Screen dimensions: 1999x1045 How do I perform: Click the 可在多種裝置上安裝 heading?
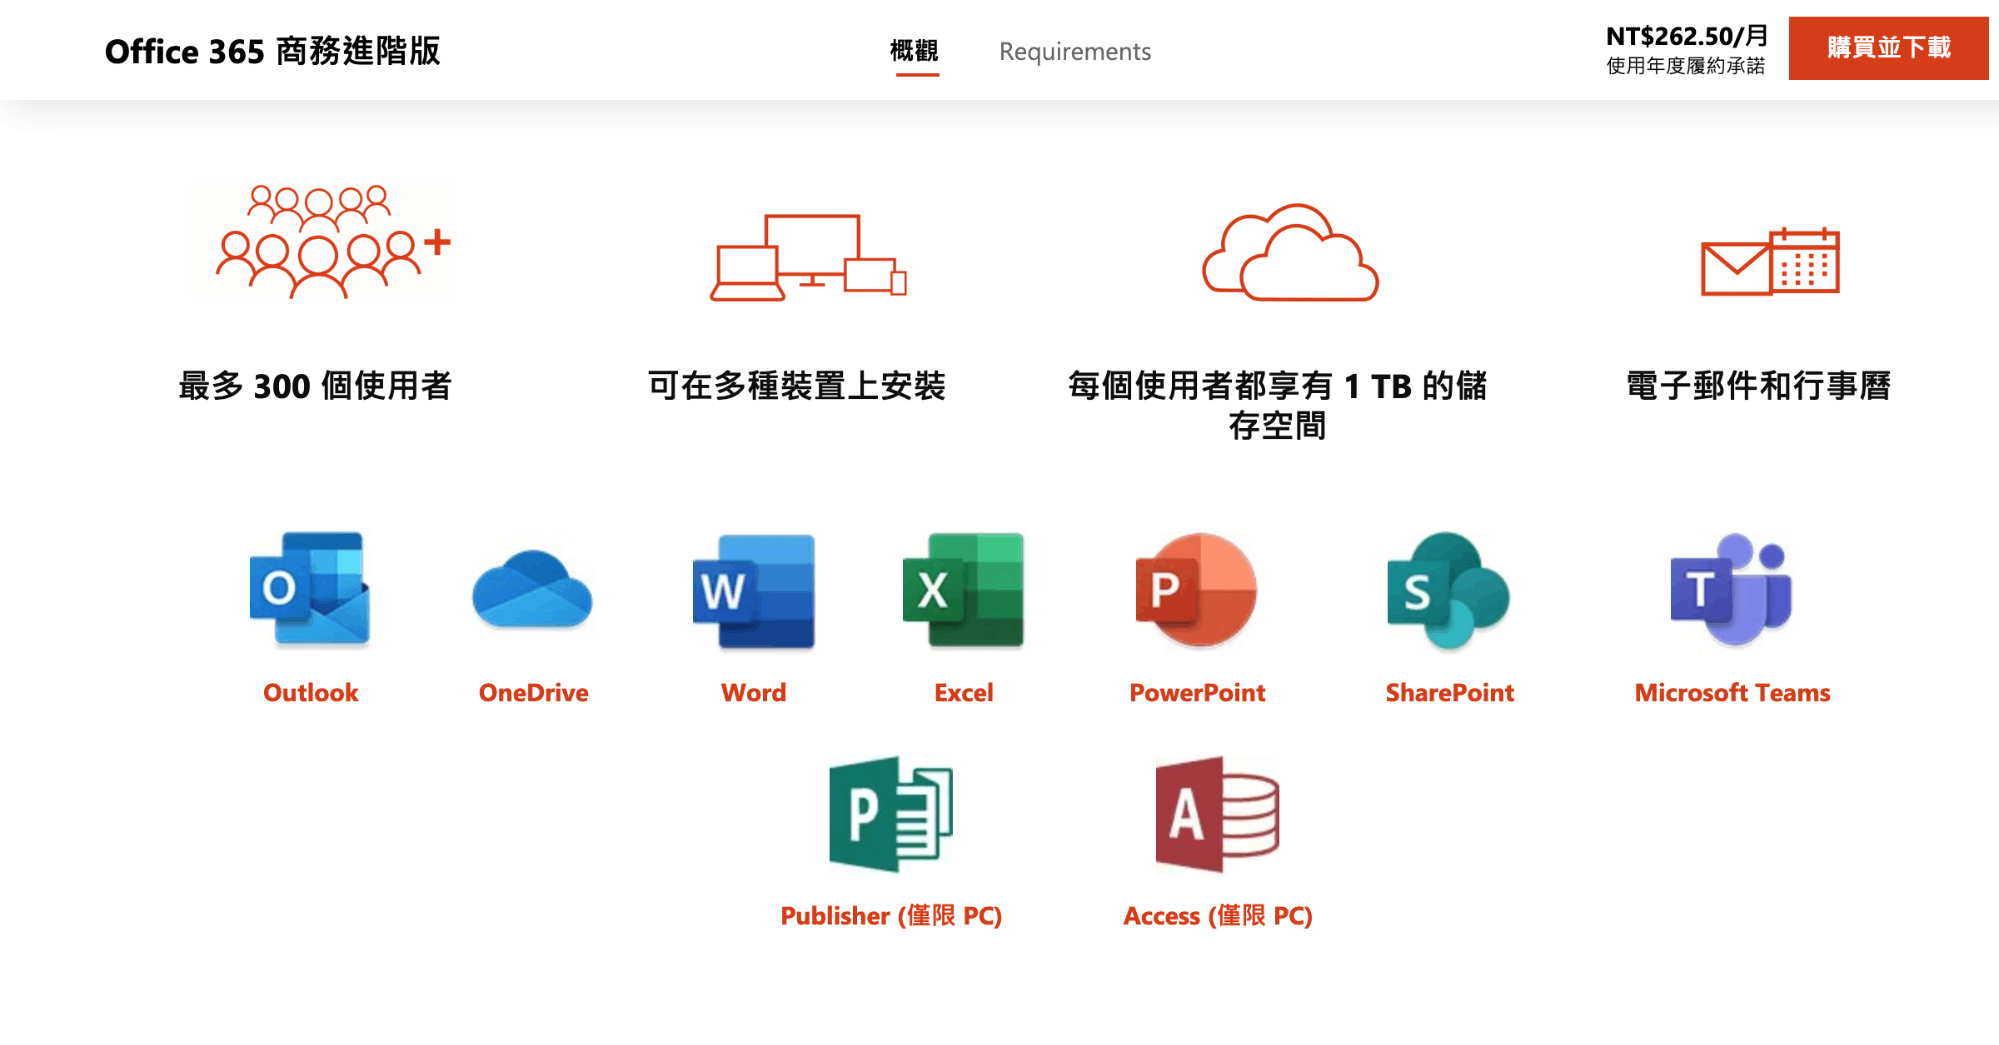click(797, 386)
